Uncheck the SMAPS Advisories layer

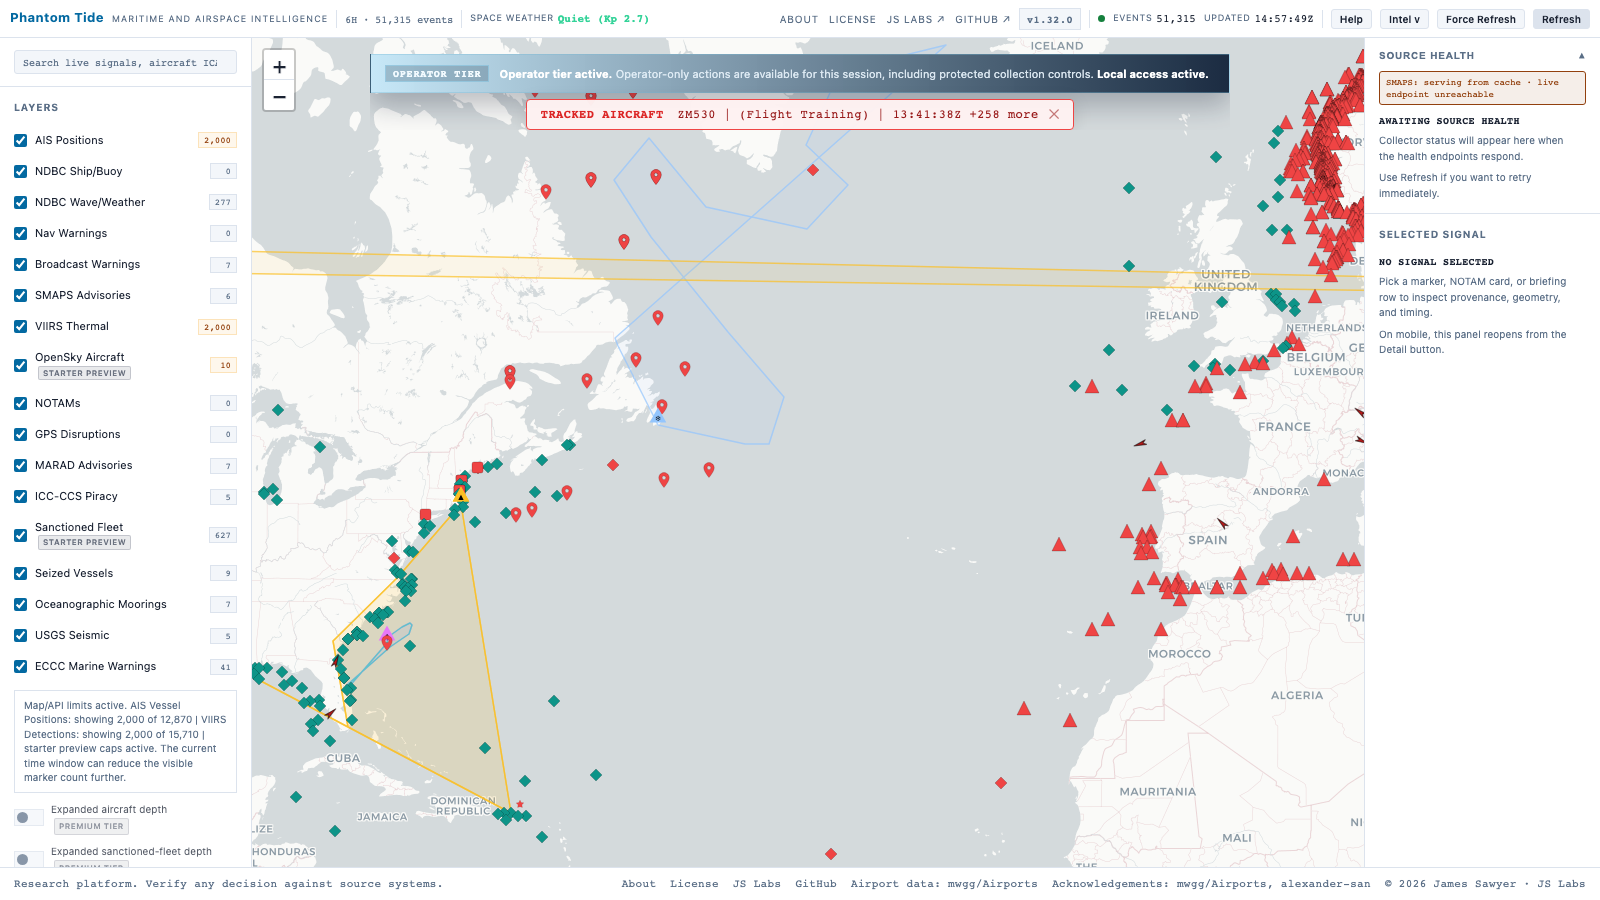point(21,295)
